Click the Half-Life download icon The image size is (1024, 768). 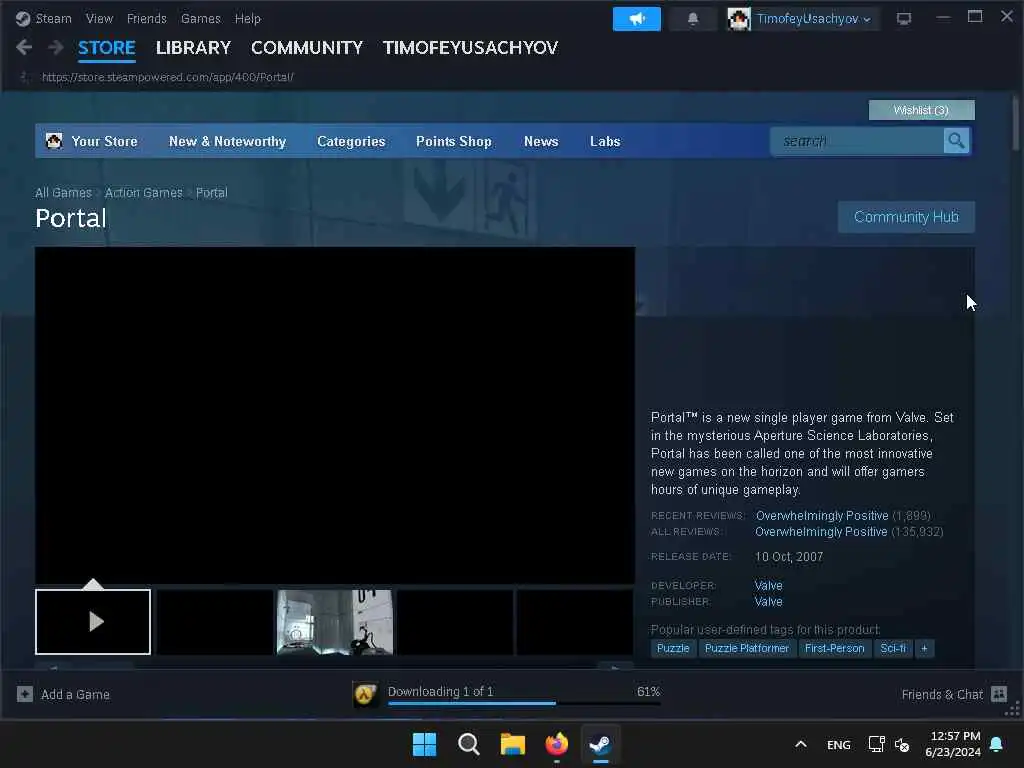(x=364, y=694)
